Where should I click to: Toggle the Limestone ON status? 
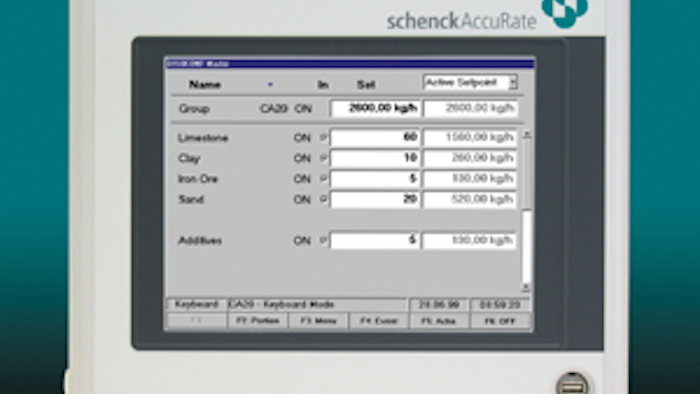(302, 138)
